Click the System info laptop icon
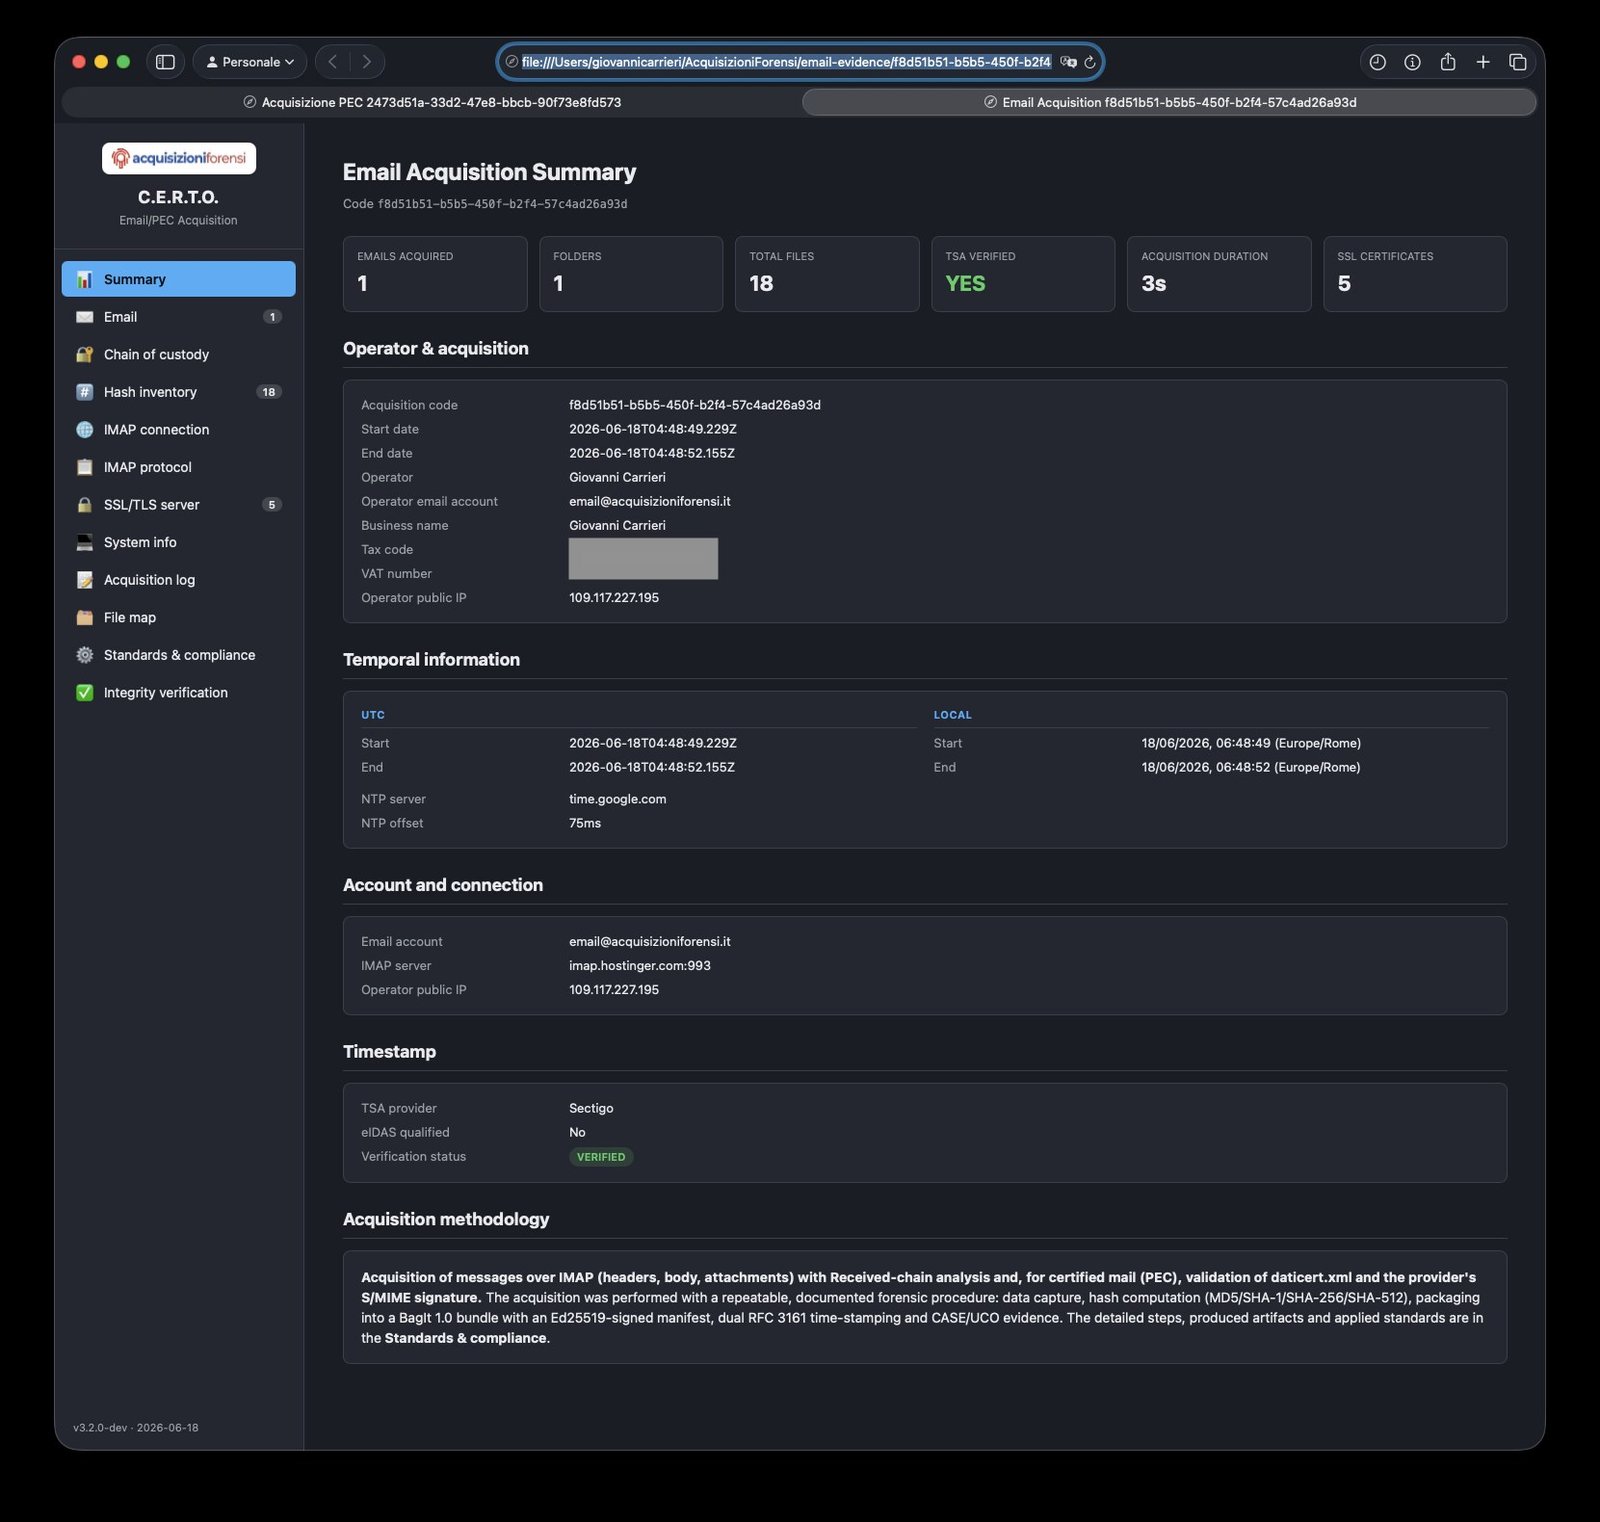Screen dimensions: 1600x1522 pos(85,542)
